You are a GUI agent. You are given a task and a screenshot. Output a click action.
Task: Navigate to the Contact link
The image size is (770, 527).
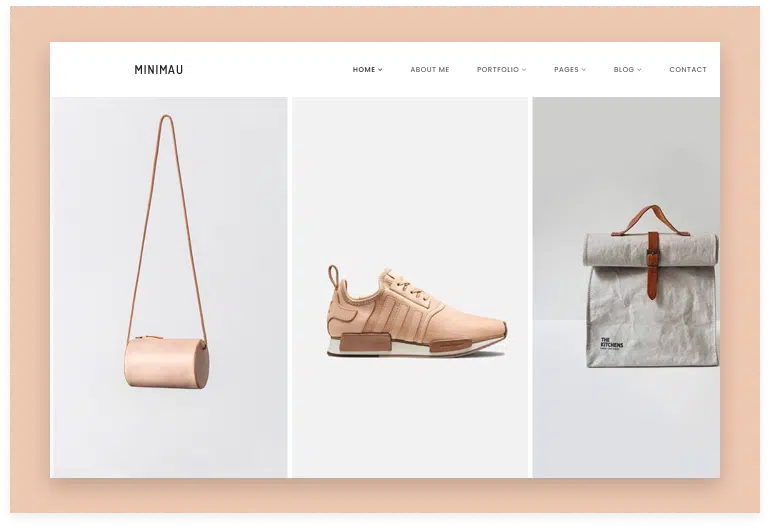tap(688, 70)
